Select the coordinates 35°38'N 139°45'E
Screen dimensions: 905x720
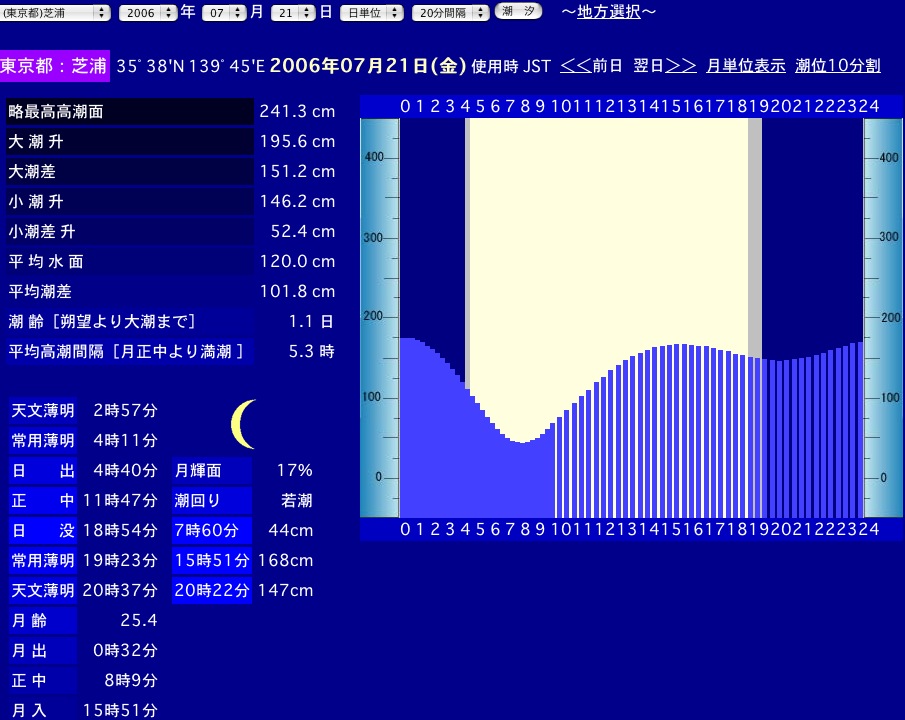pyautogui.click(x=190, y=66)
